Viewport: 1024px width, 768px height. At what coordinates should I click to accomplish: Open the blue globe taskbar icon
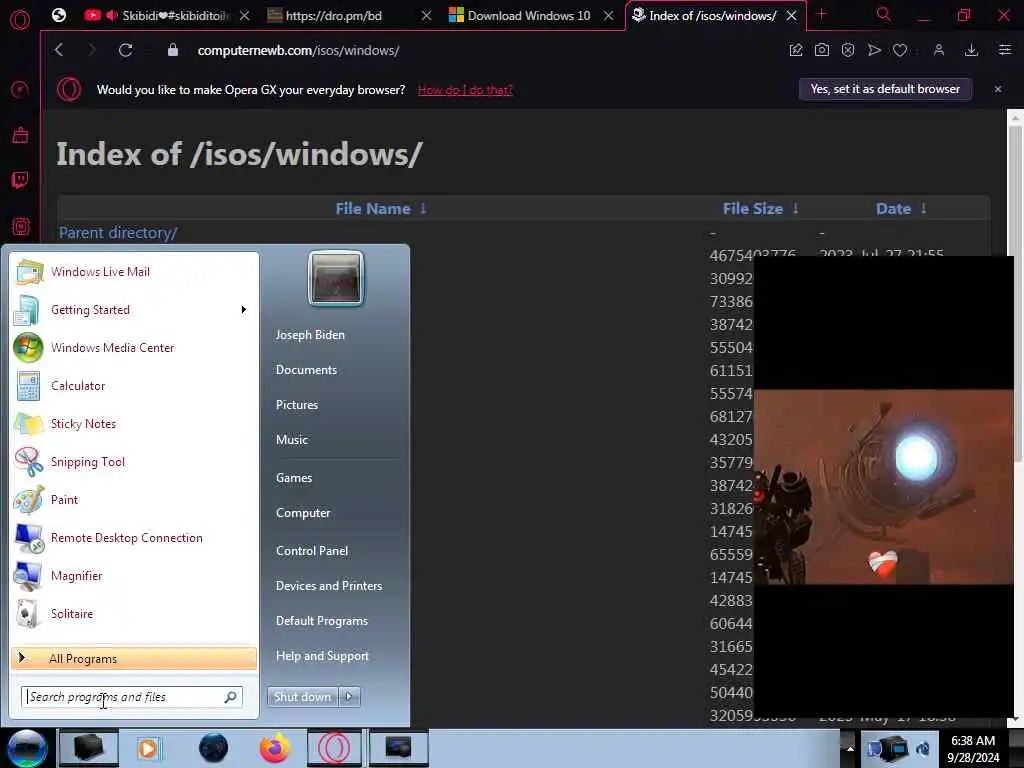click(x=213, y=748)
